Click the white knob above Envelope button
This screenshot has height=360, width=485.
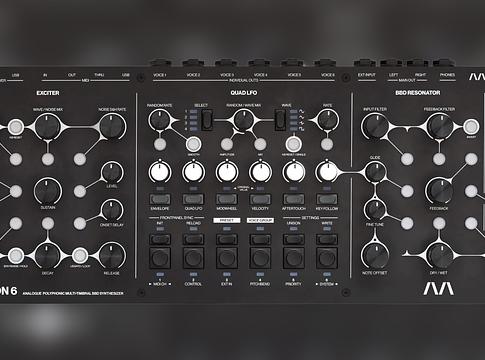pyautogui.click(x=160, y=172)
